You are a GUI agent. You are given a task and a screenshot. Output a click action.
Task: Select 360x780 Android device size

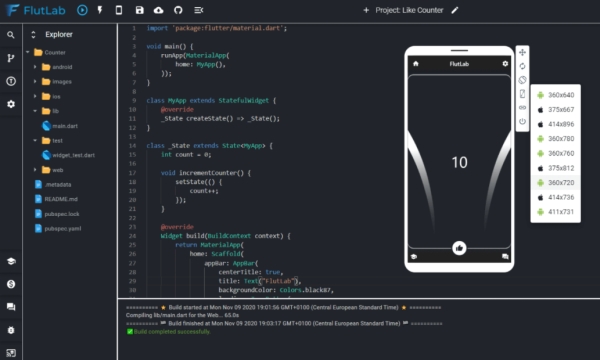tap(556, 138)
